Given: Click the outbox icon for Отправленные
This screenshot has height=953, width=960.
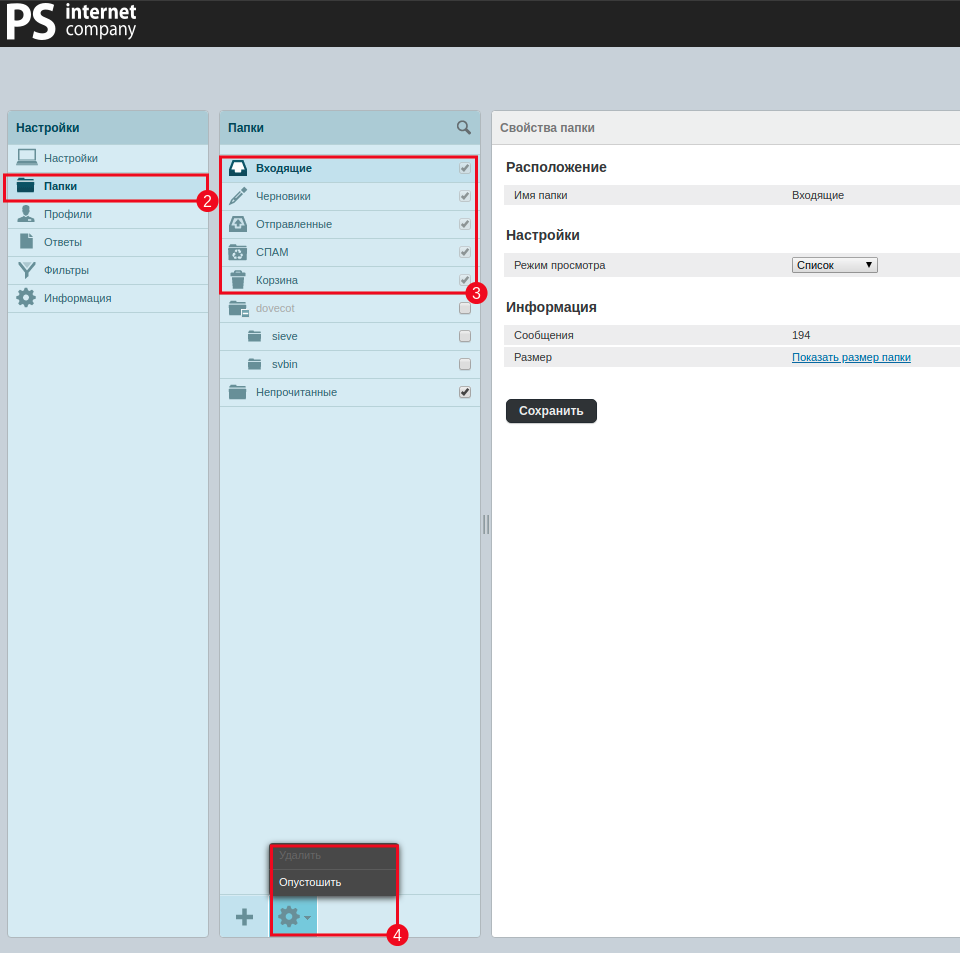Looking at the screenshot, I should [238, 224].
